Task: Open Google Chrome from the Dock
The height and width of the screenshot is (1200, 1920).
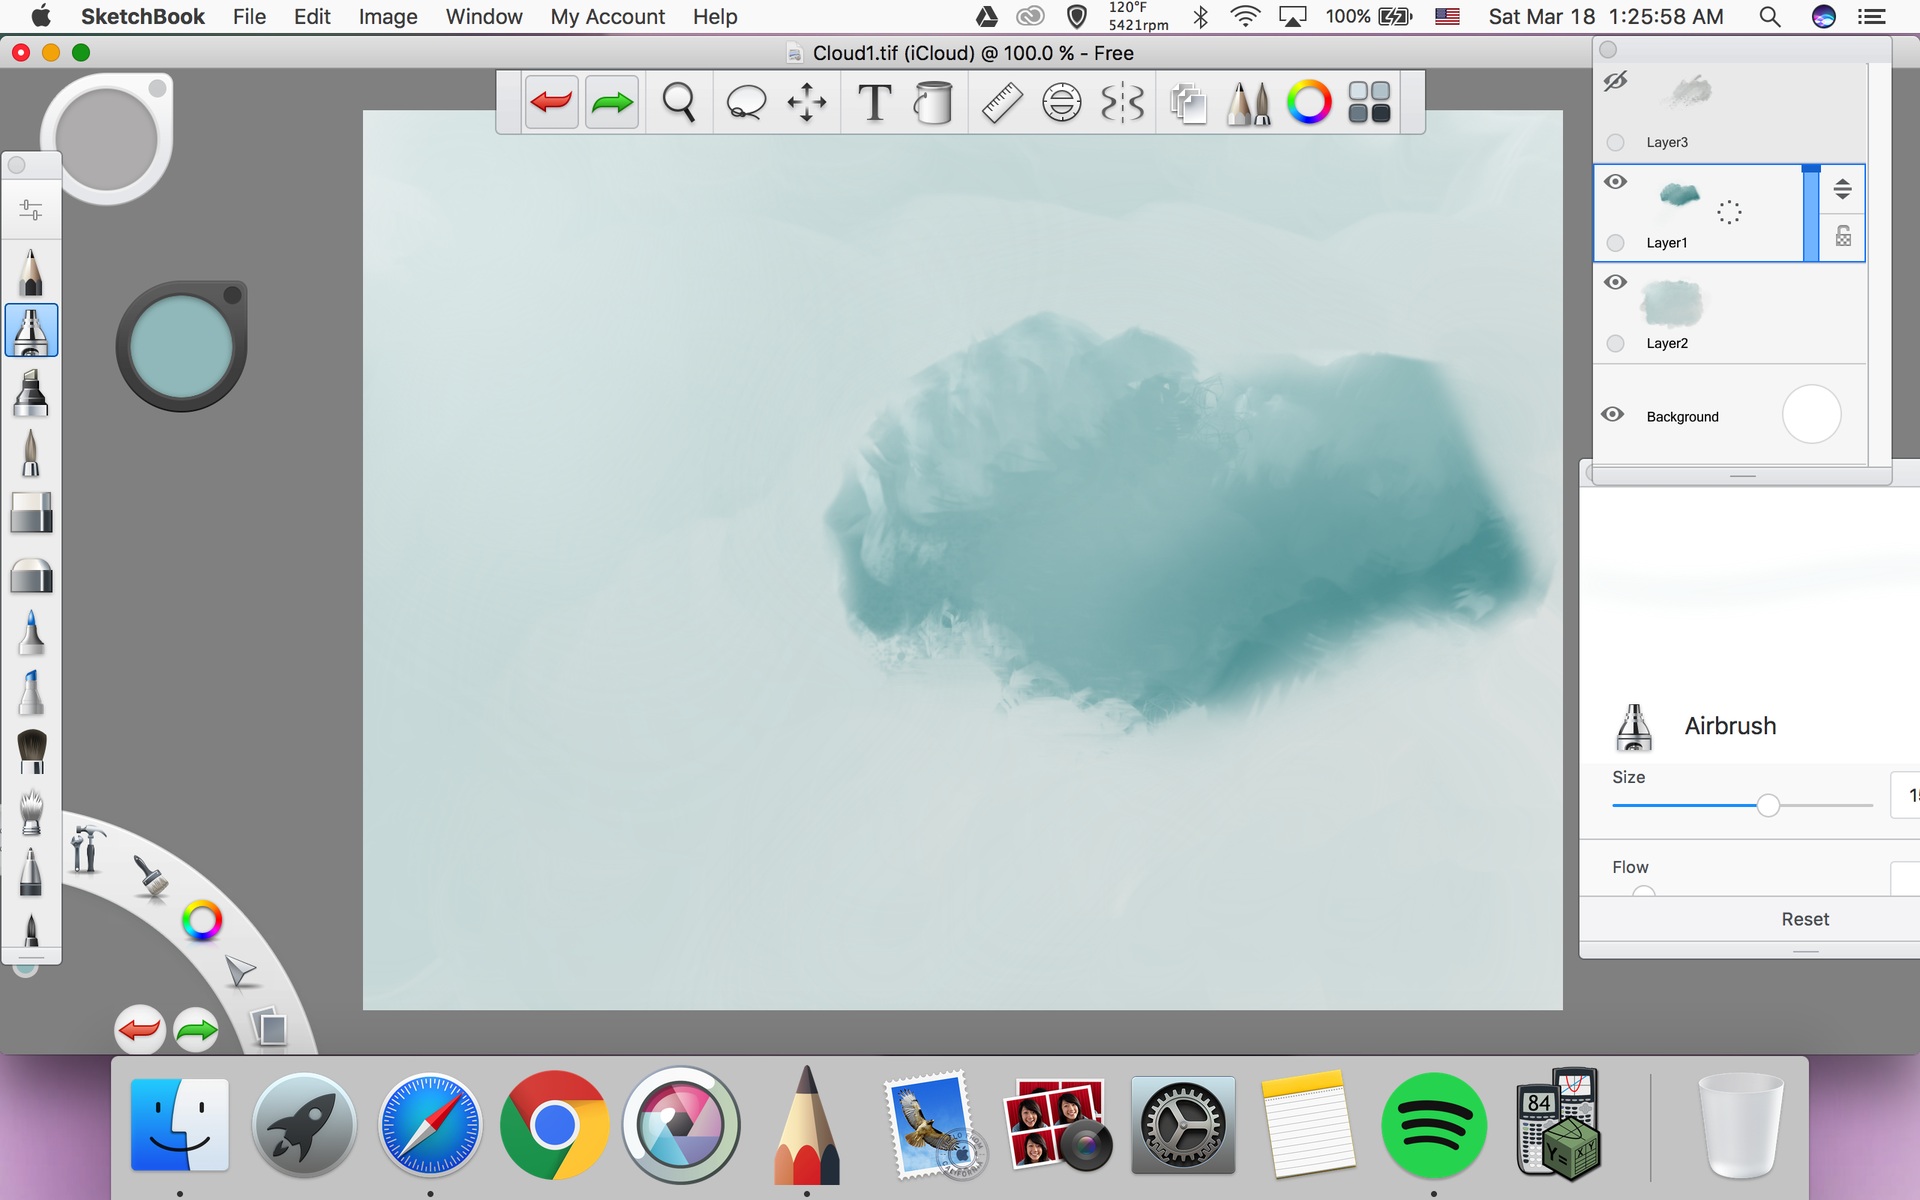Action: pyautogui.click(x=554, y=1125)
